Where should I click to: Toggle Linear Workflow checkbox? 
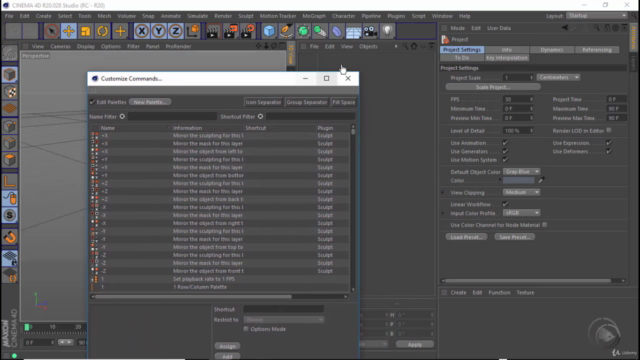click(505, 204)
